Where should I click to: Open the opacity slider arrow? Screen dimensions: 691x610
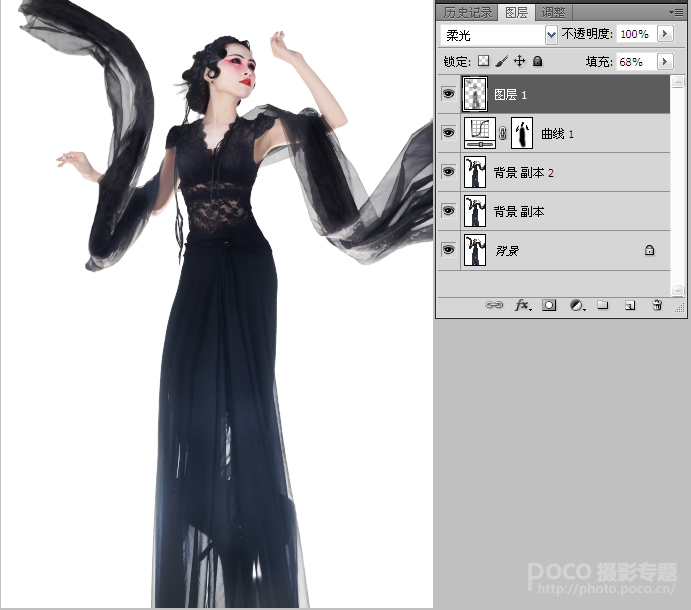click(x=665, y=33)
